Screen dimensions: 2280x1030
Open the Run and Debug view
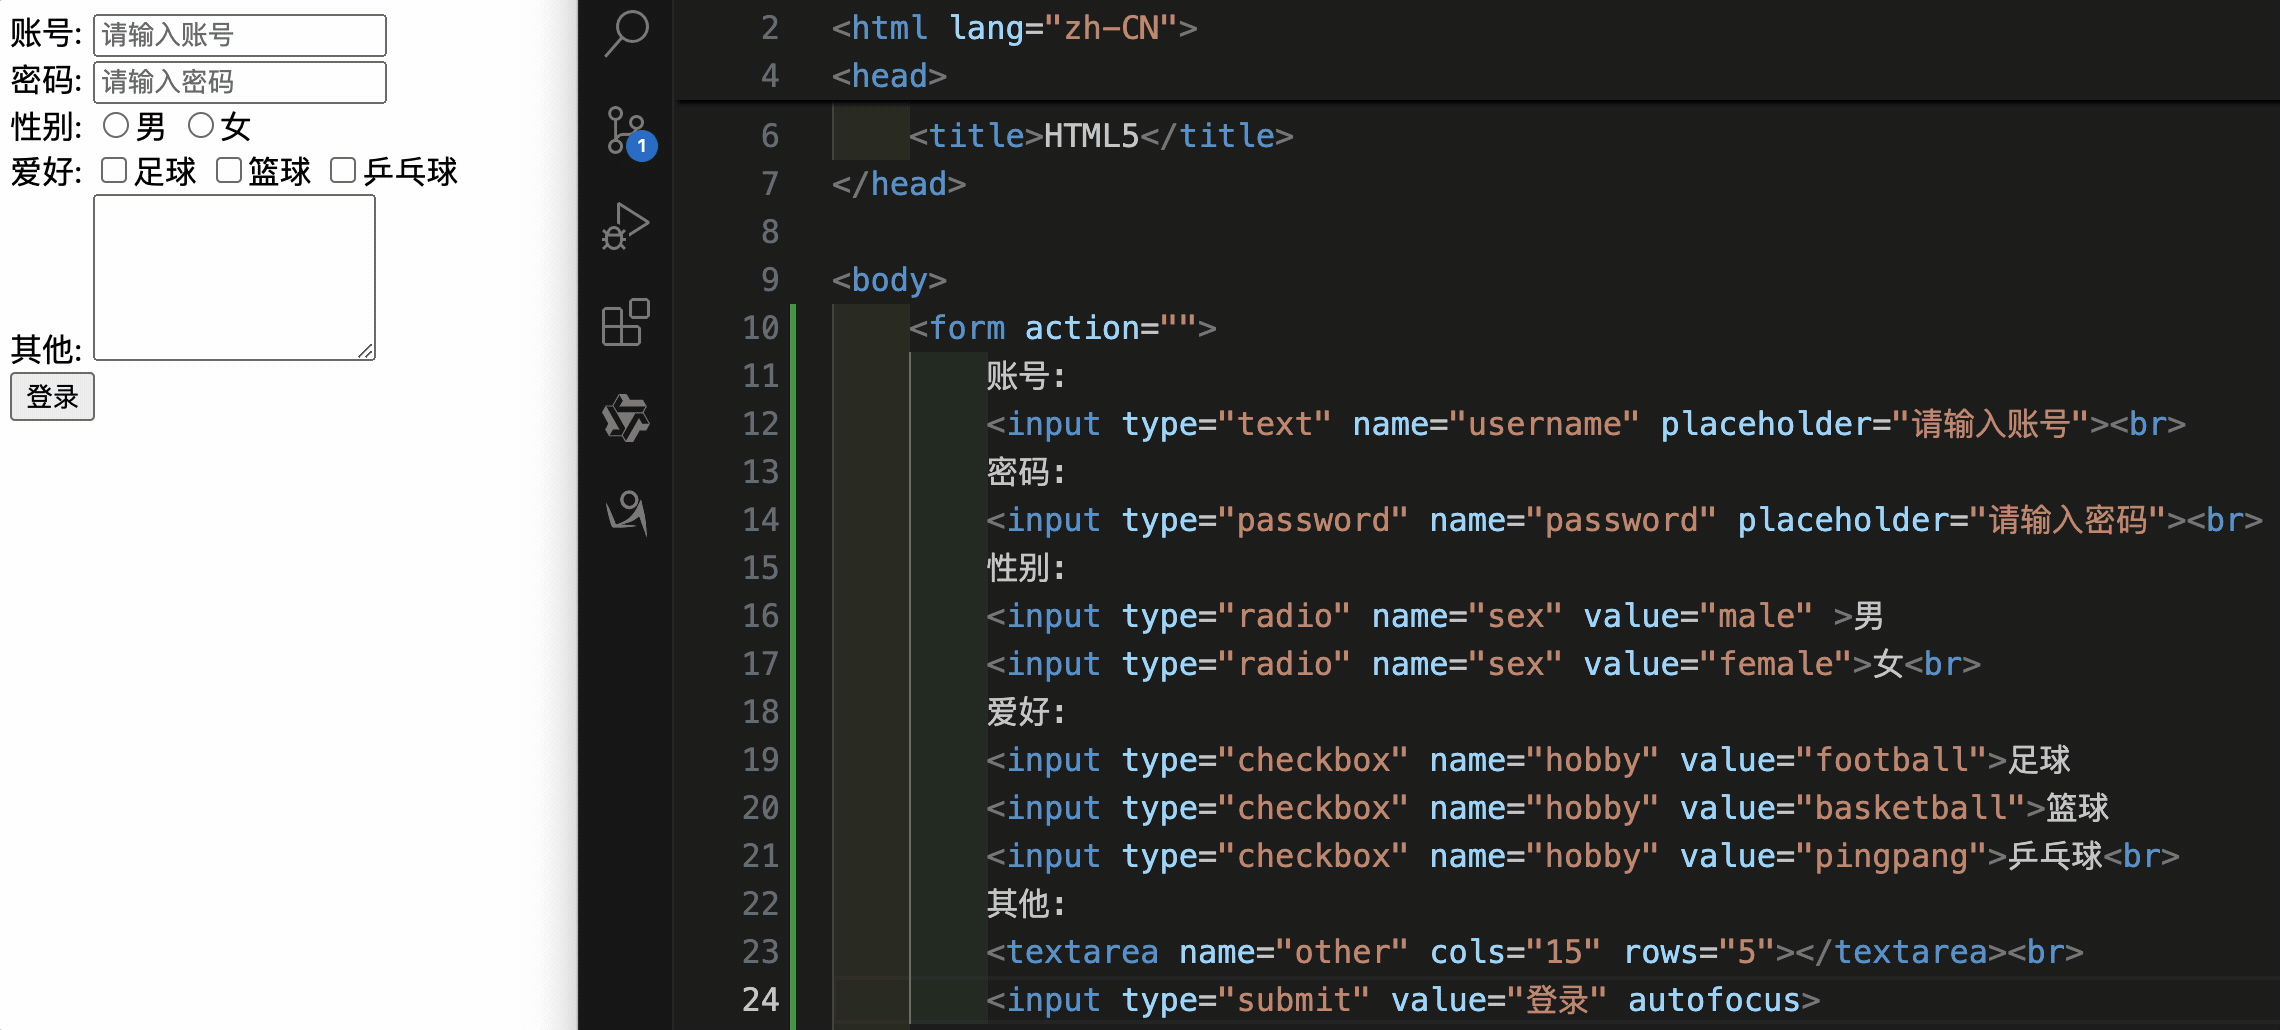[x=626, y=225]
